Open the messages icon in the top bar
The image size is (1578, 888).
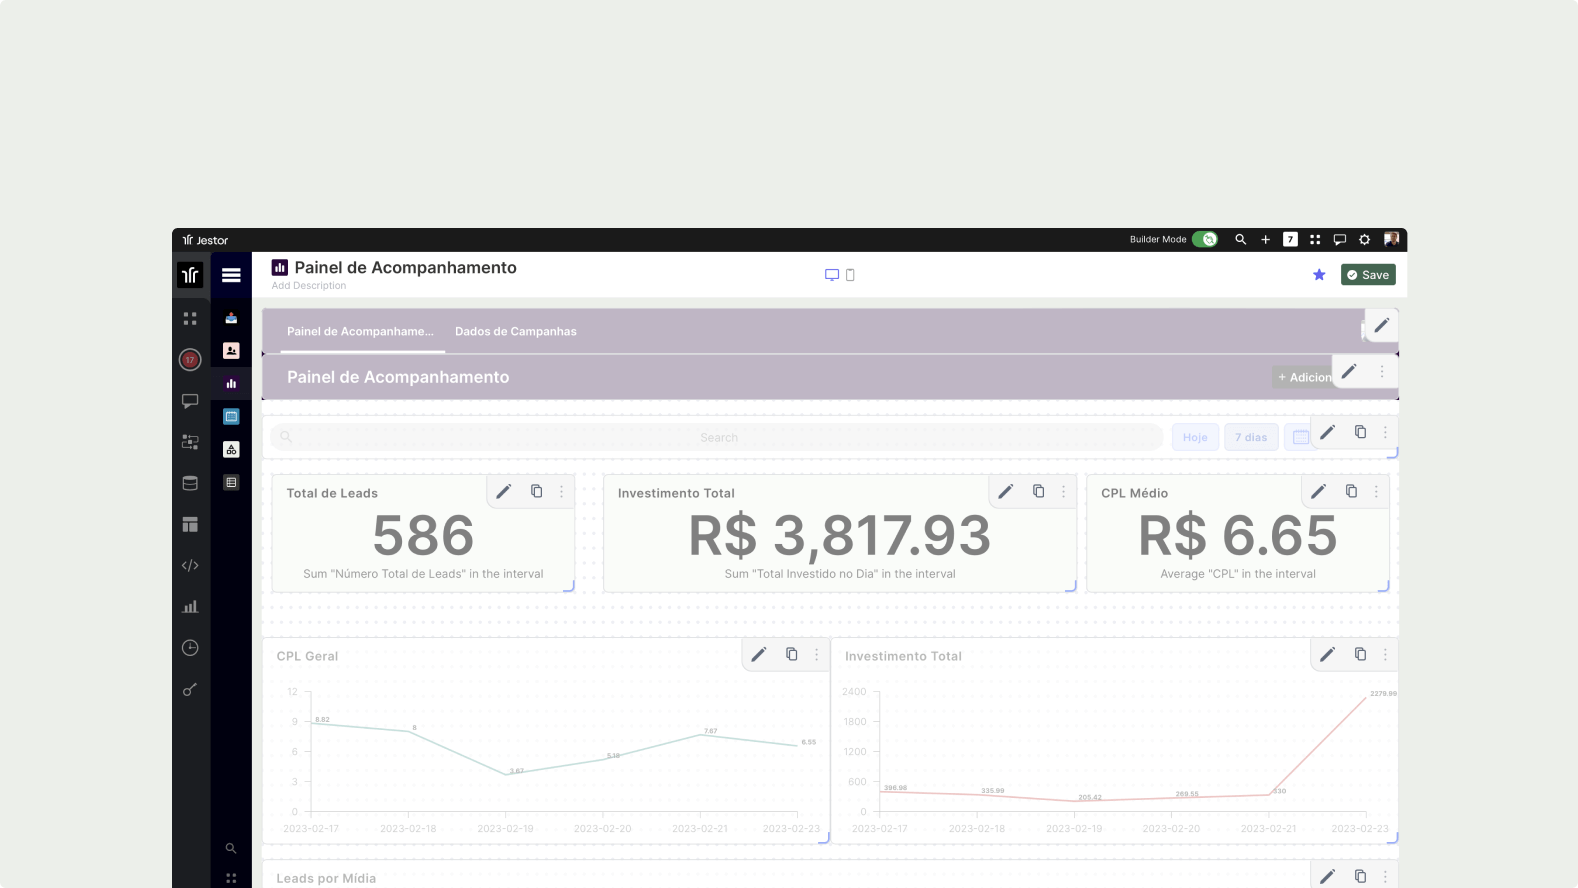point(1340,239)
